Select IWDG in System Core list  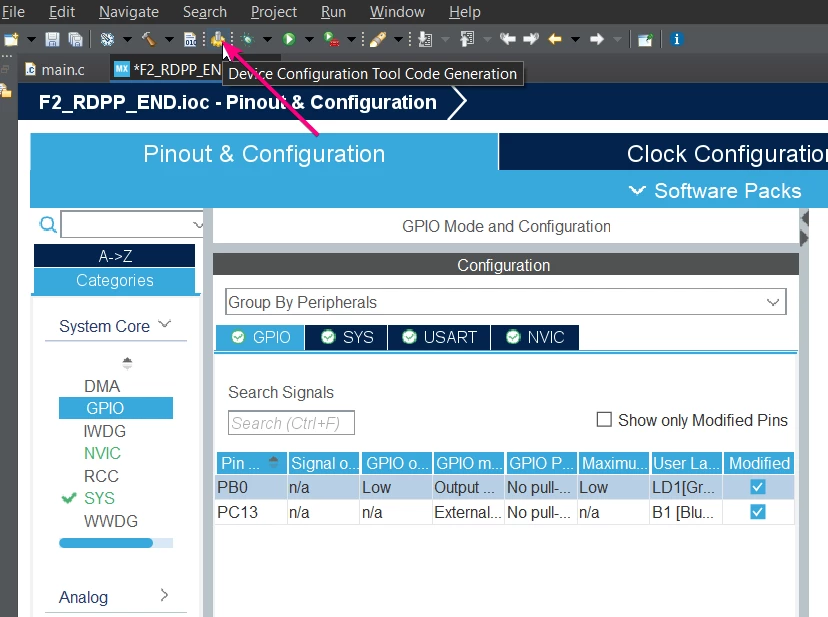tap(105, 431)
